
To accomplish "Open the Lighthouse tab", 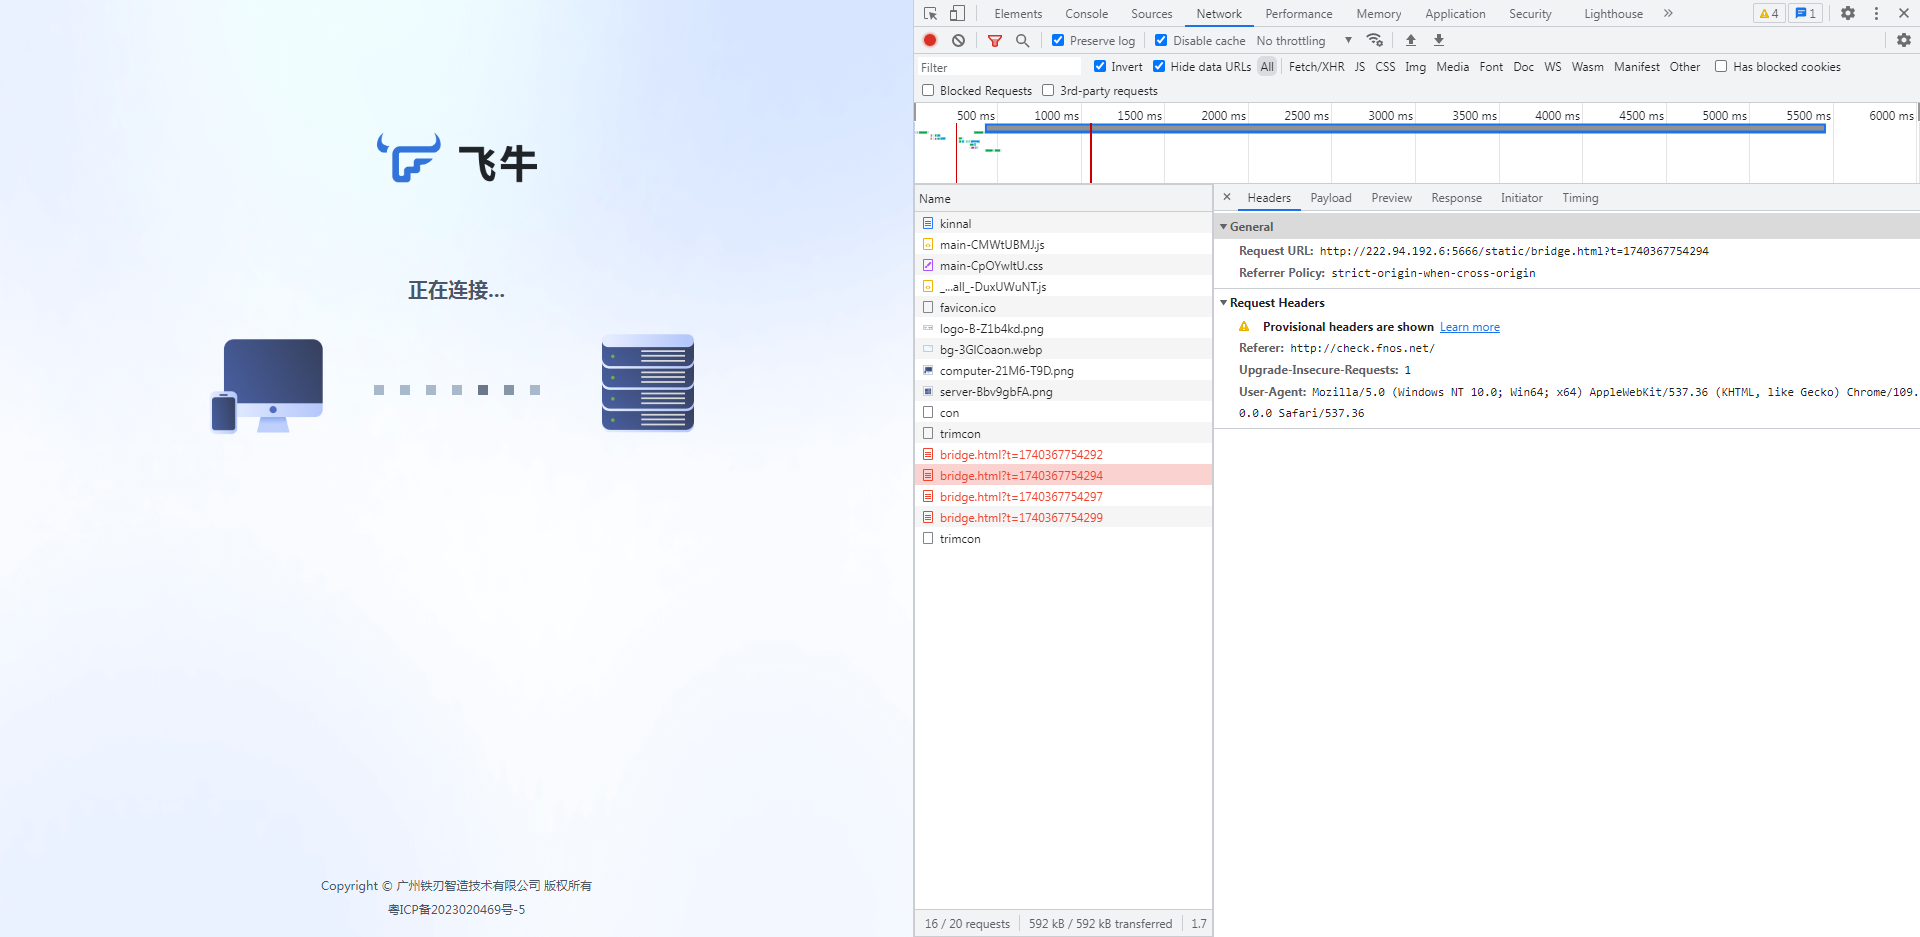I will point(1613,13).
